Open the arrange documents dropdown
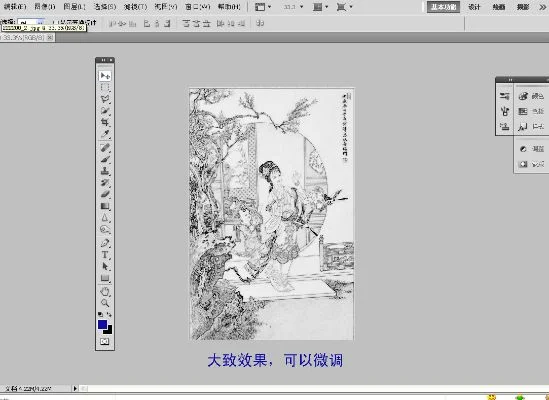Viewport: 549px width, 400px height. pyautogui.click(x=320, y=7)
